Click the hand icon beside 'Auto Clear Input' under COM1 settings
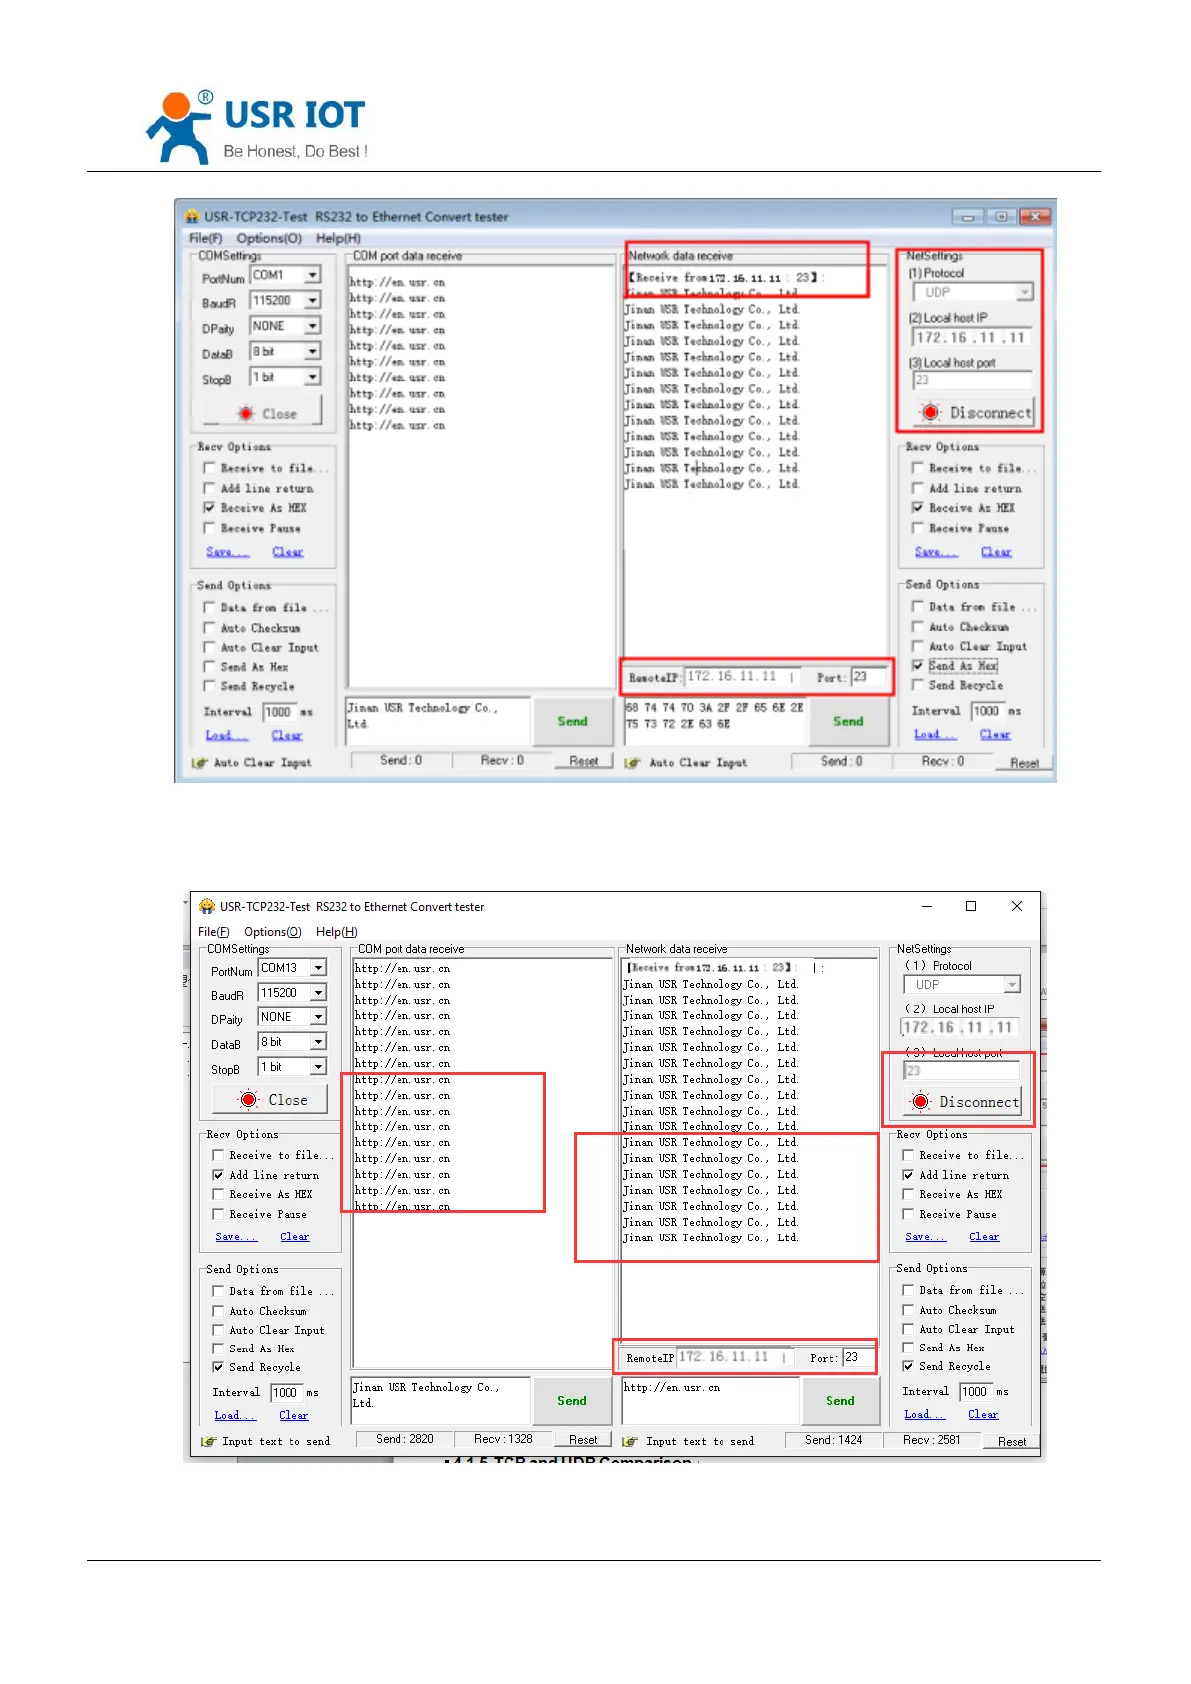 pos(200,763)
